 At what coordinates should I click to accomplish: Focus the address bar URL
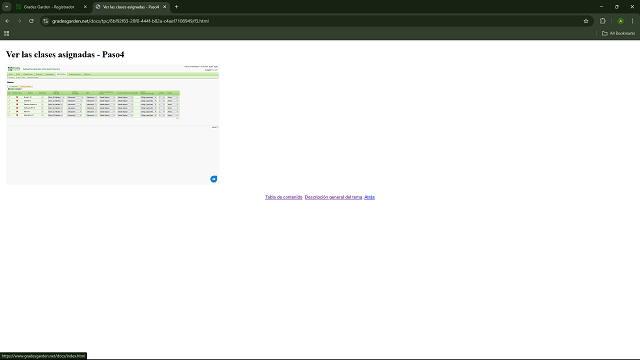tap(131, 21)
